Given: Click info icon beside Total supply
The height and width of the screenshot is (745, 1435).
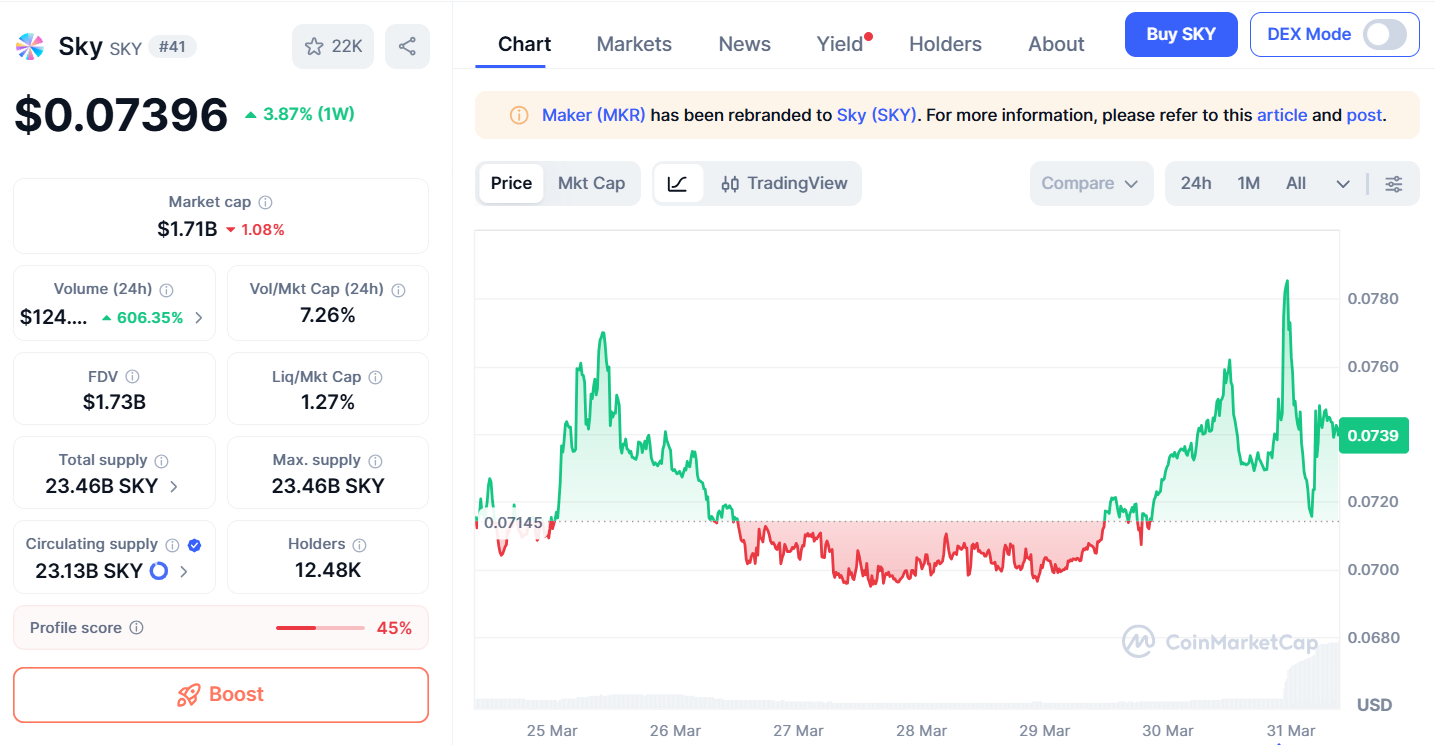Looking at the screenshot, I should pos(161,461).
